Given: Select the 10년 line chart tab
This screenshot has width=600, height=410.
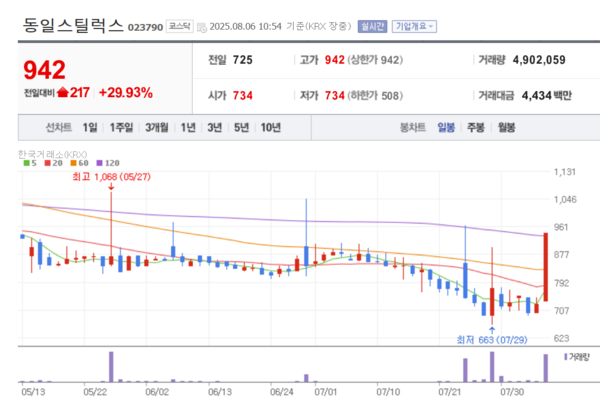Looking at the screenshot, I should (271, 127).
